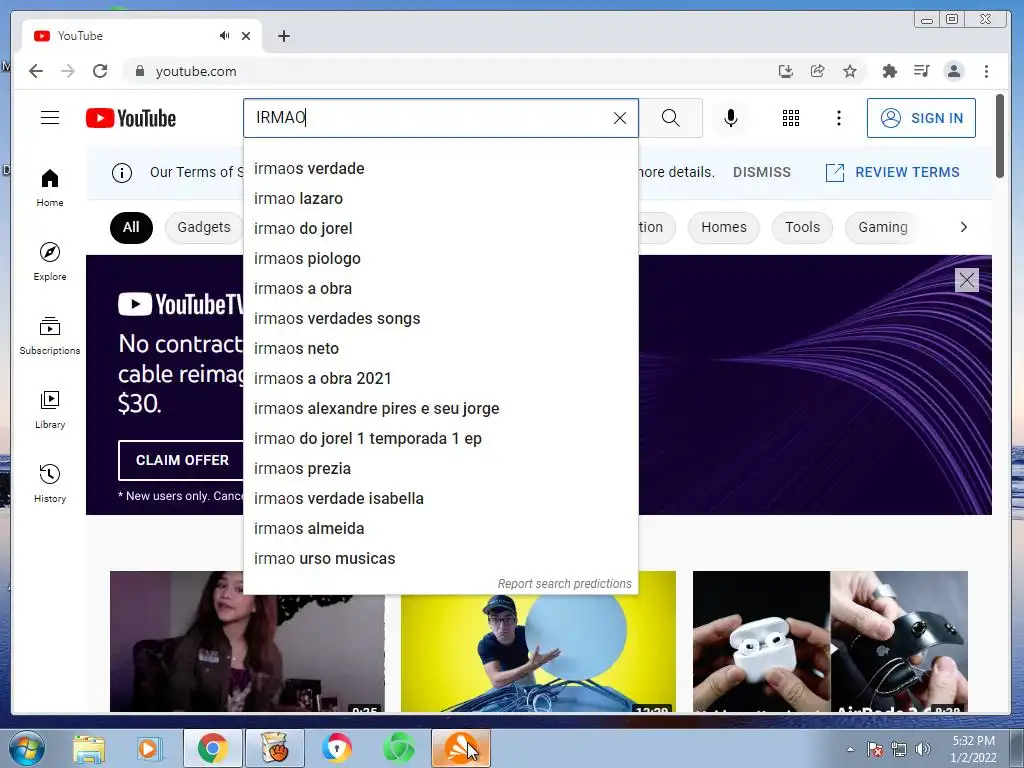The width and height of the screenshot is (1024, 768).
Task: Click CLAIM OFFER button
Action: (182, 460)
